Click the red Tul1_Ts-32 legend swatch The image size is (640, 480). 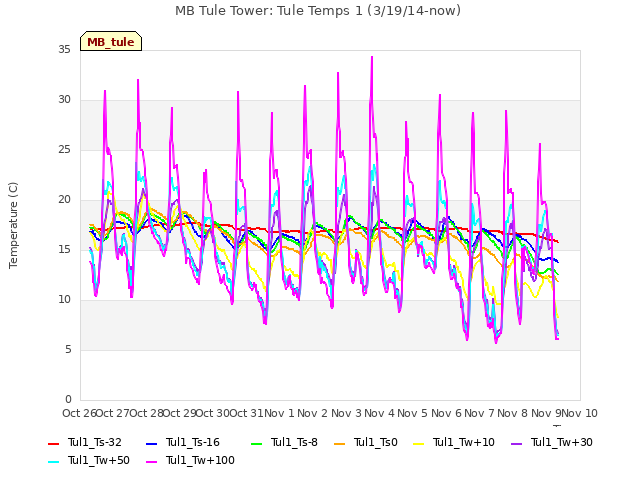[x=53, y=443]
